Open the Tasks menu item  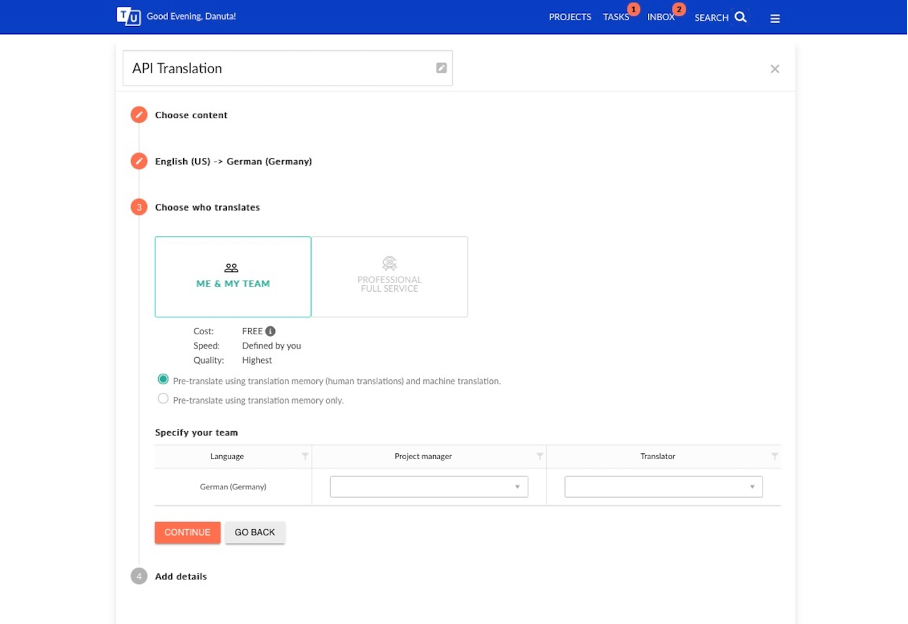[x=616, y=17]
